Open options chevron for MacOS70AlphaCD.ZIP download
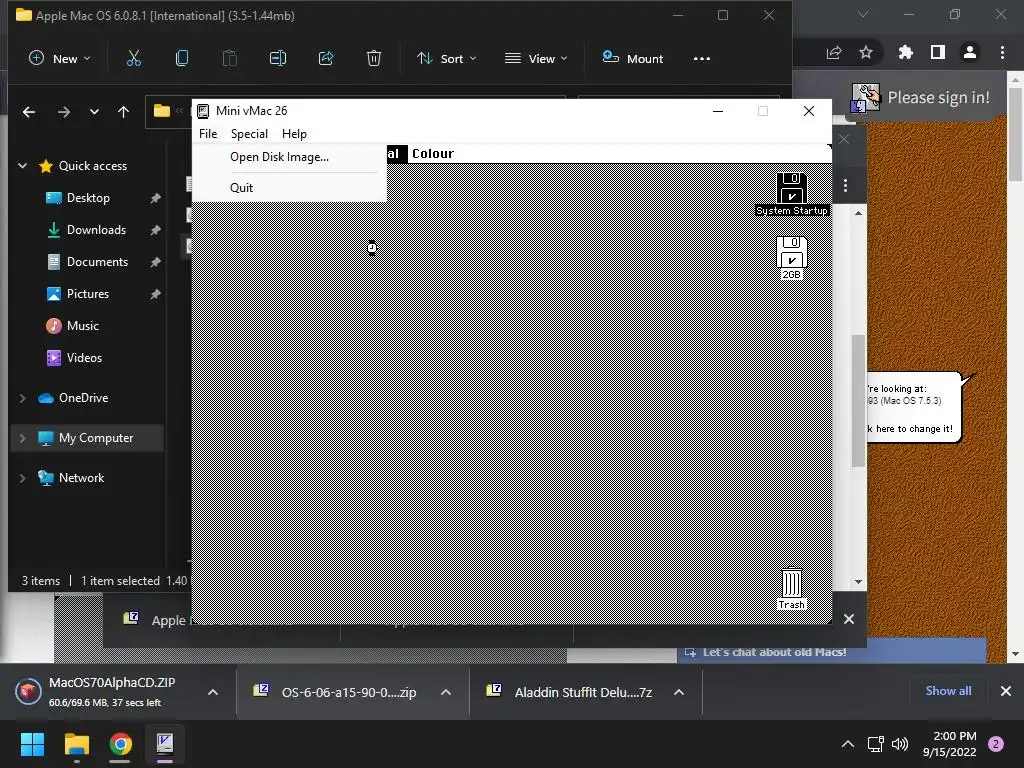Viewport: 1024px width, 768px height. (213, 692)
